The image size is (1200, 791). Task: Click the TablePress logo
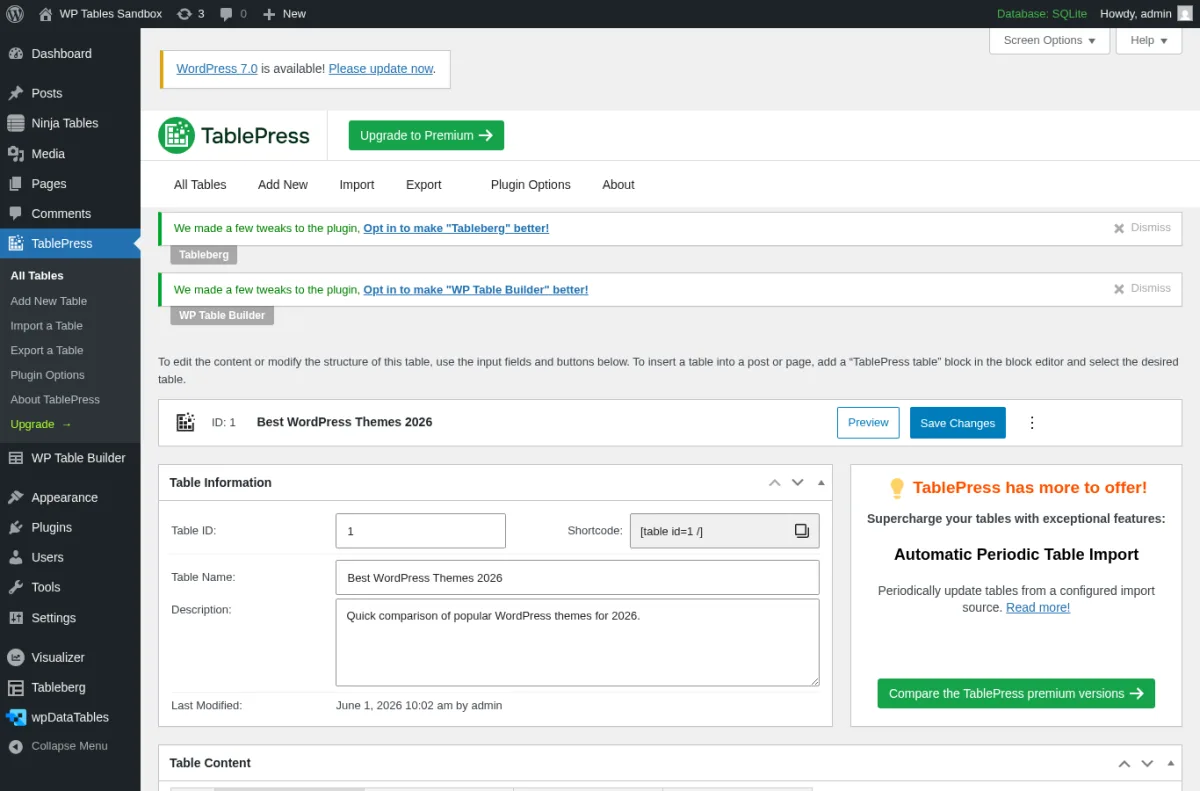[234, 136]
